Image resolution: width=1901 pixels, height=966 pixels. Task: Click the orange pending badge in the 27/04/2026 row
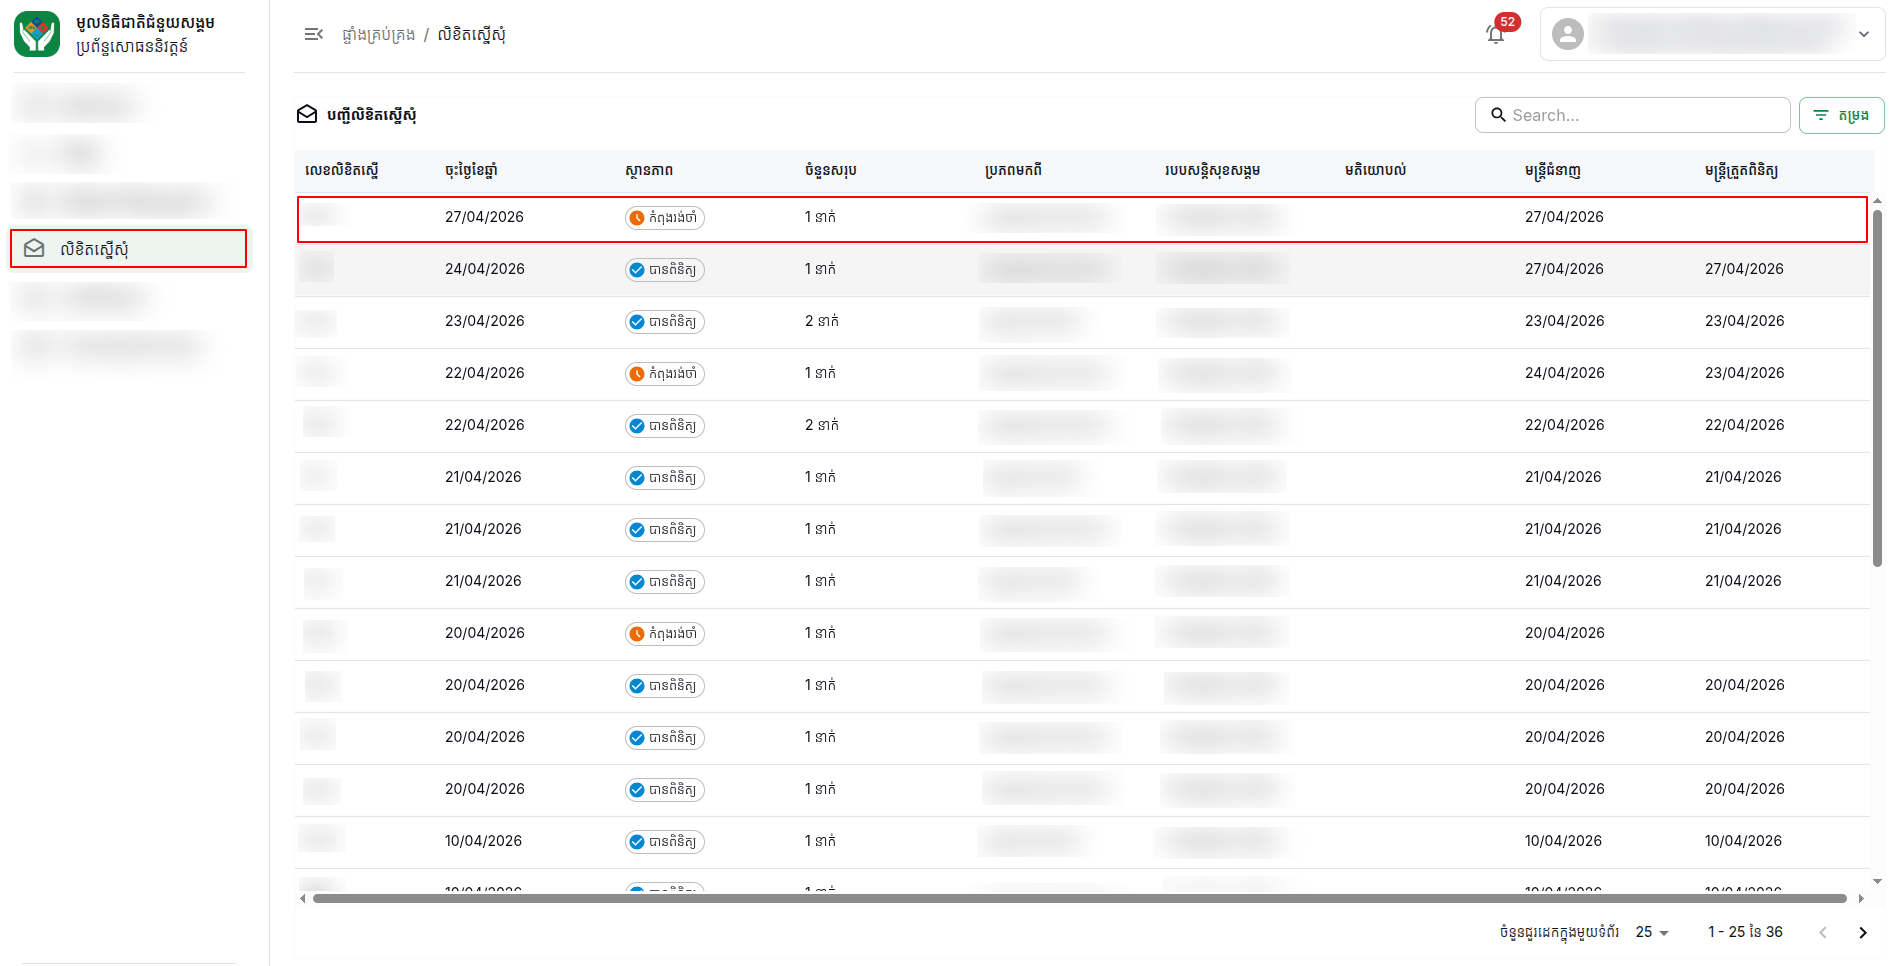[665, 217]
